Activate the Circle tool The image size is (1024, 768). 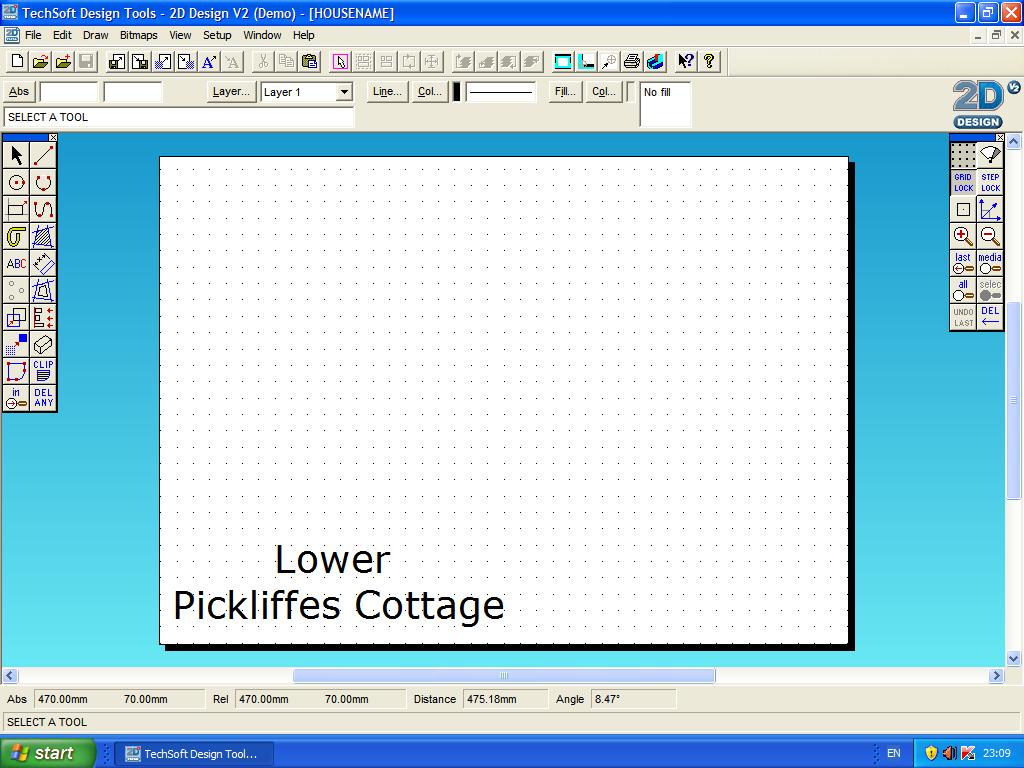15,182
